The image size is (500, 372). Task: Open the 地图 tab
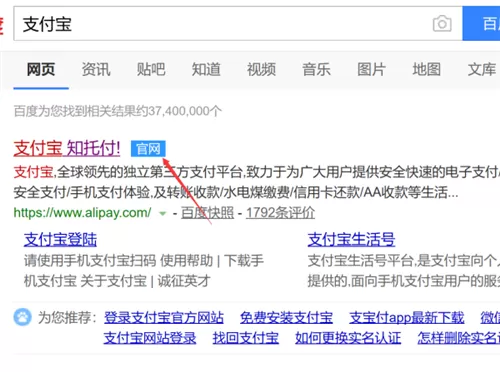point(426,69)
